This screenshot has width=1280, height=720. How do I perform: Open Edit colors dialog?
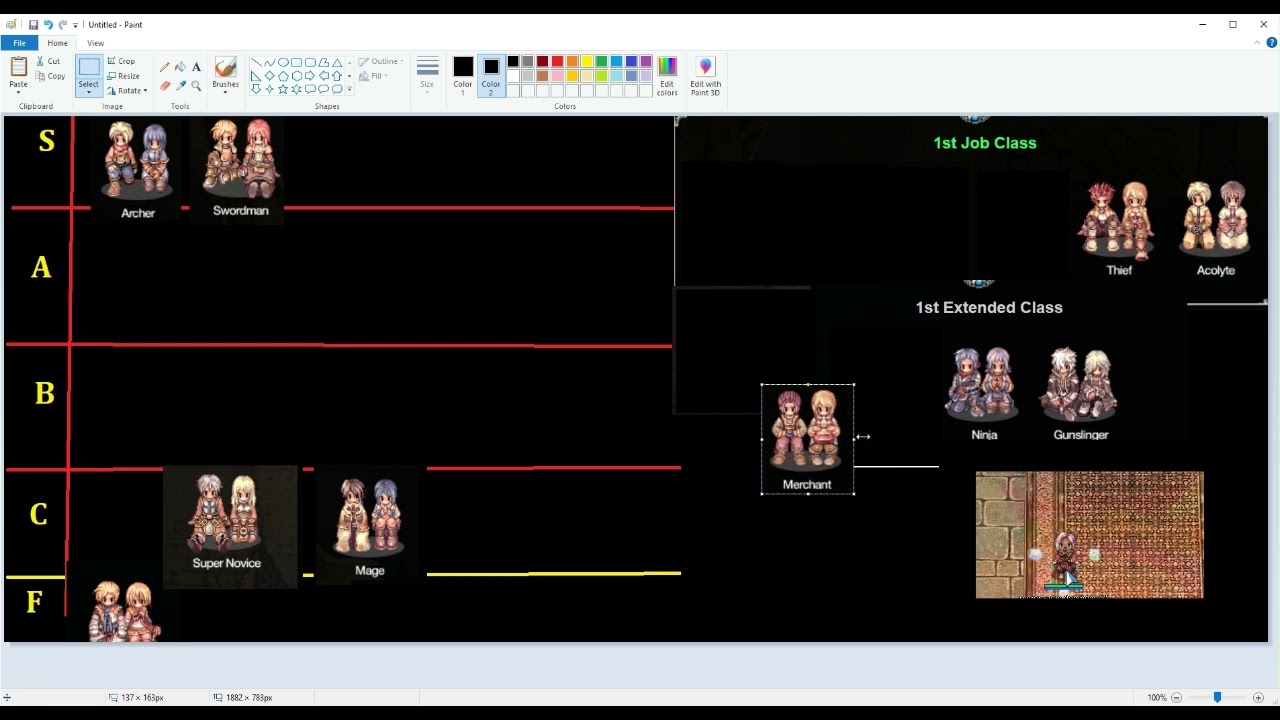tap(667, 76)
